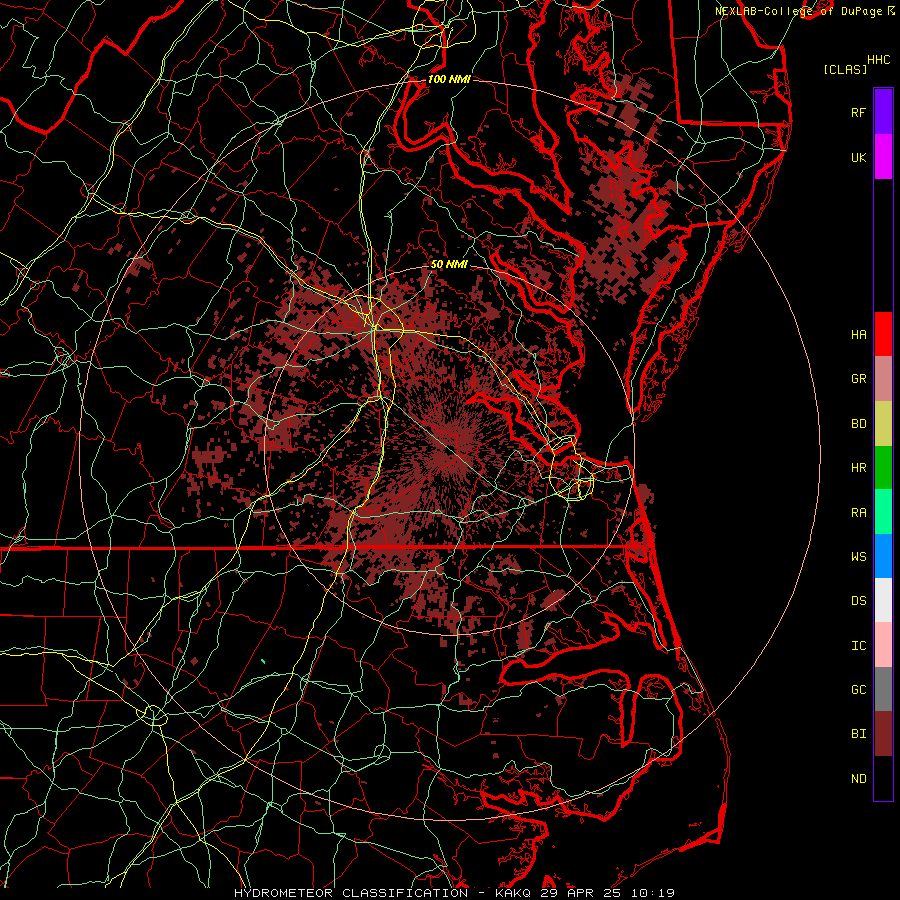Click the DS white legend swatch
The height and width of the screenshot is (900, 900).
pos(883,600)
